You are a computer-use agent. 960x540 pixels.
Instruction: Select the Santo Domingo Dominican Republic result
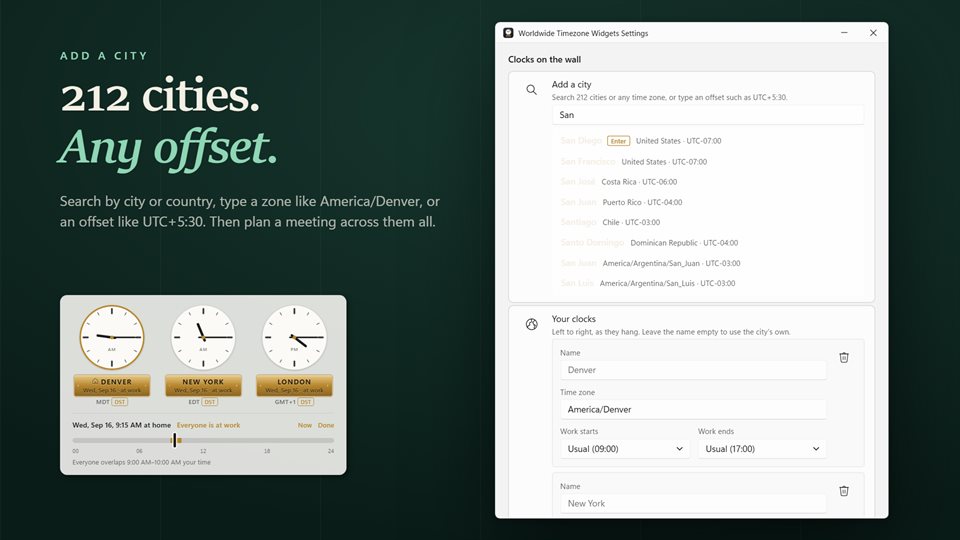tap(708, 242)
